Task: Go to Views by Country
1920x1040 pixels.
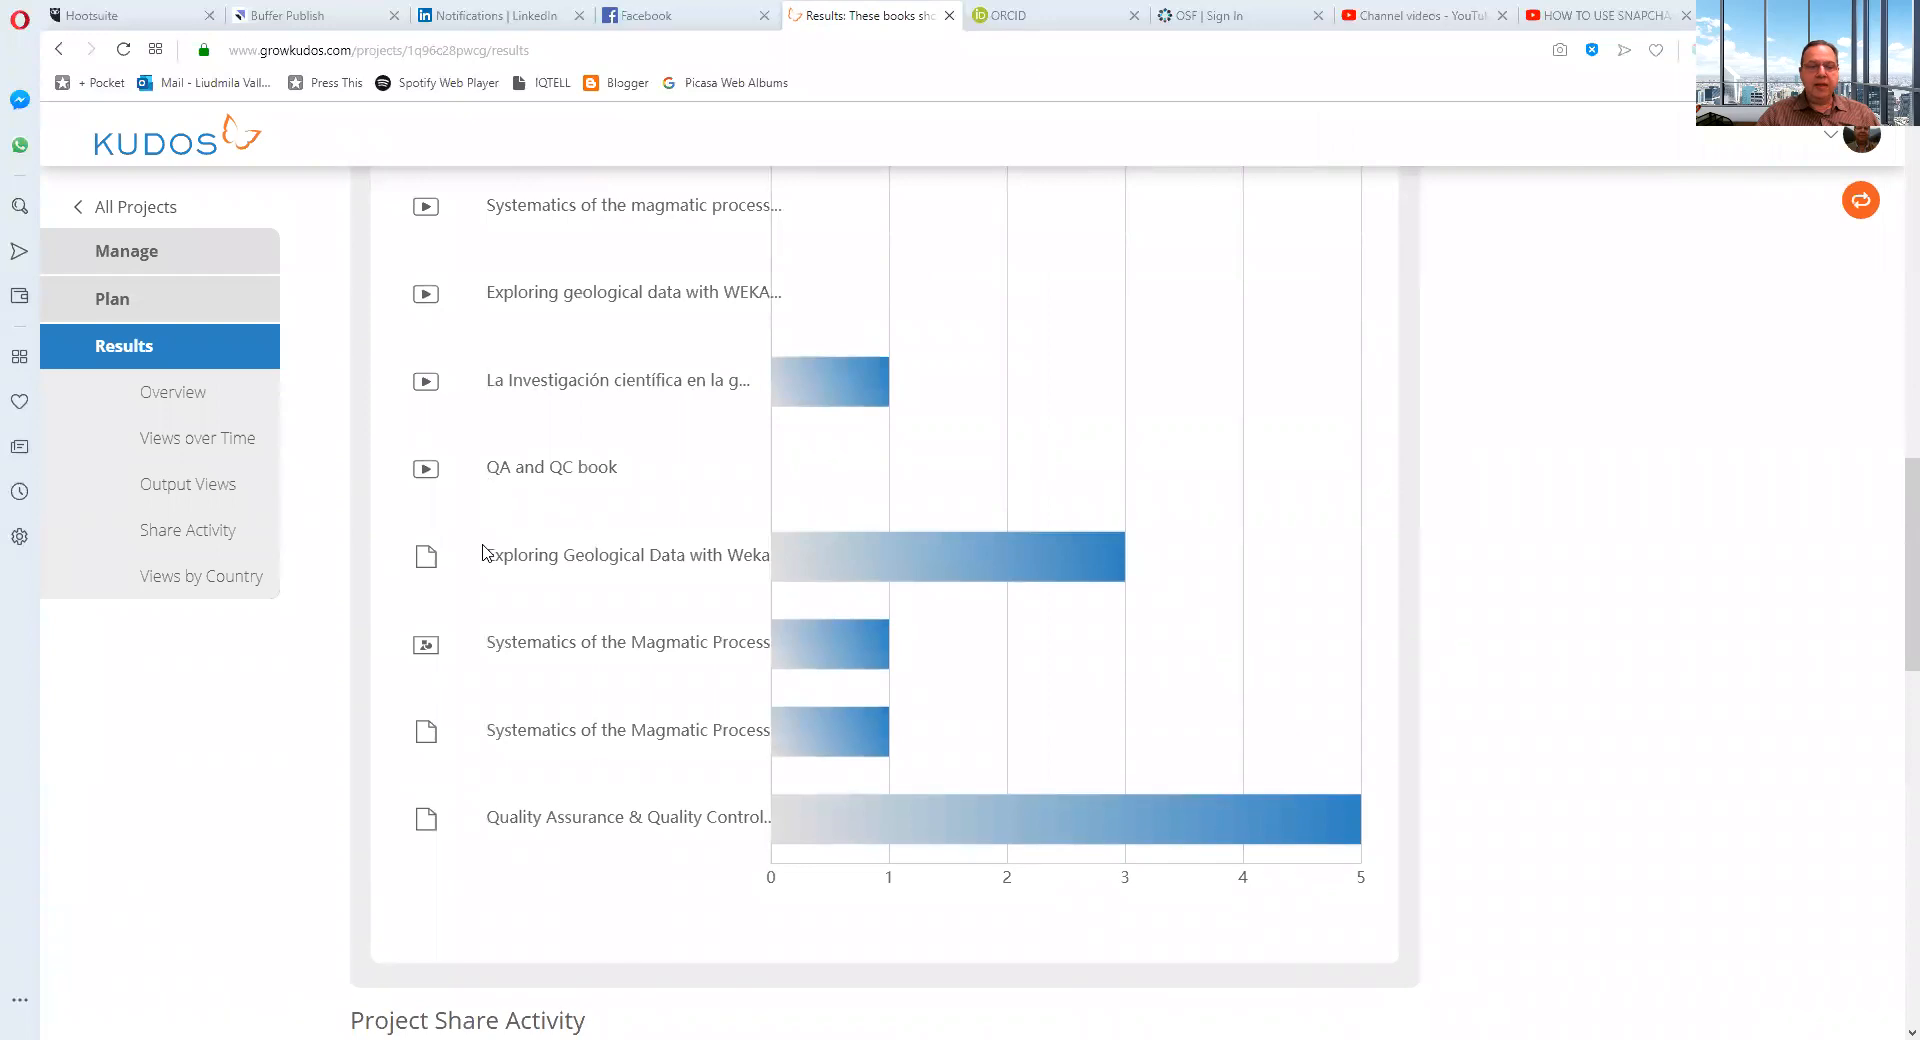Action: [201, 576]
